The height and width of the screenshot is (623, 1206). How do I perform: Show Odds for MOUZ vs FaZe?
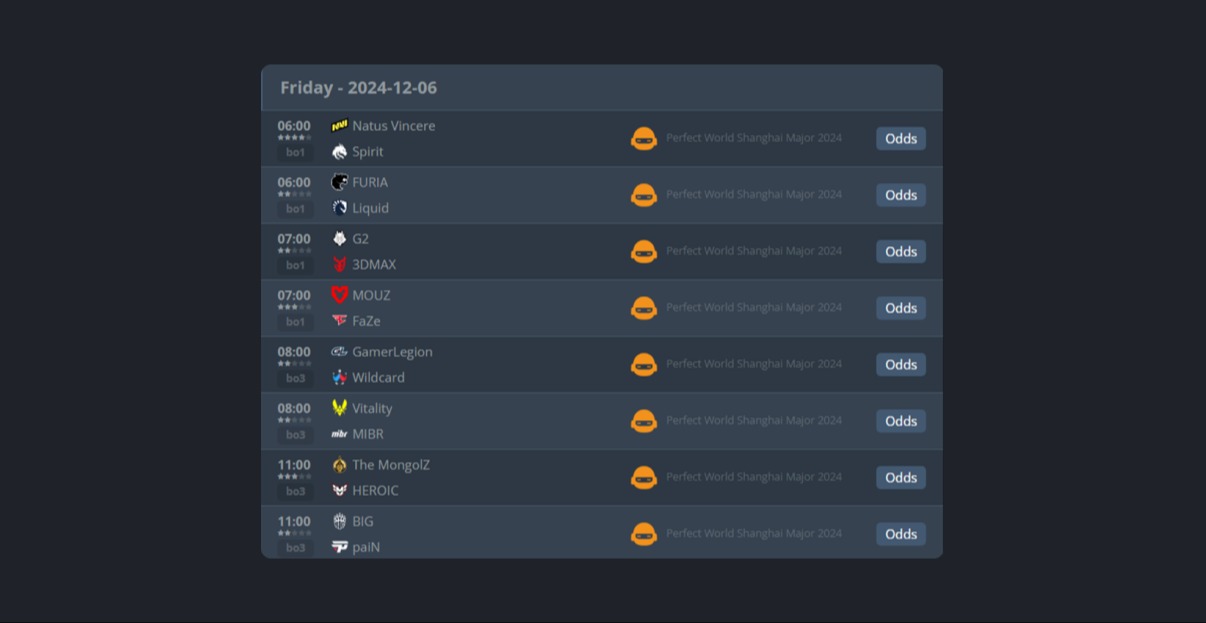click(901, 308)
